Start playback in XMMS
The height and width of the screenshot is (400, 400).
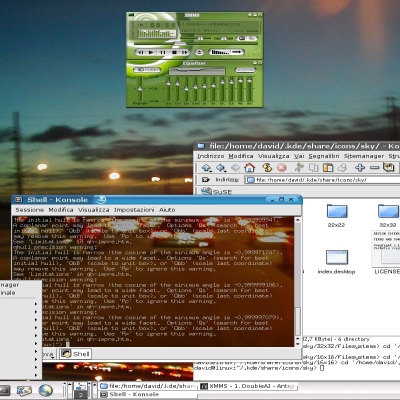151,52
